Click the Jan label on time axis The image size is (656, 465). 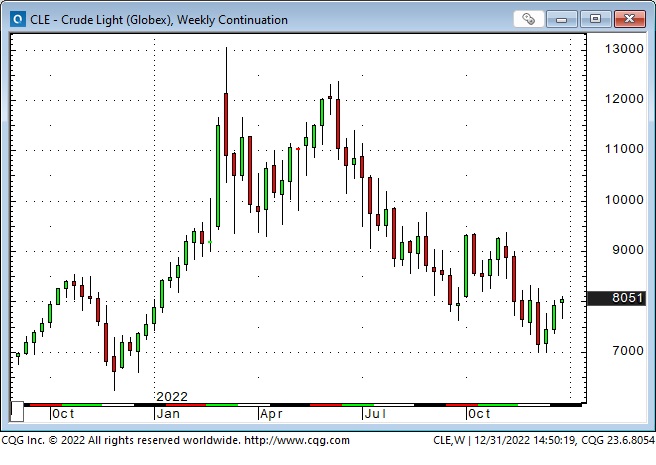[168, 414]
